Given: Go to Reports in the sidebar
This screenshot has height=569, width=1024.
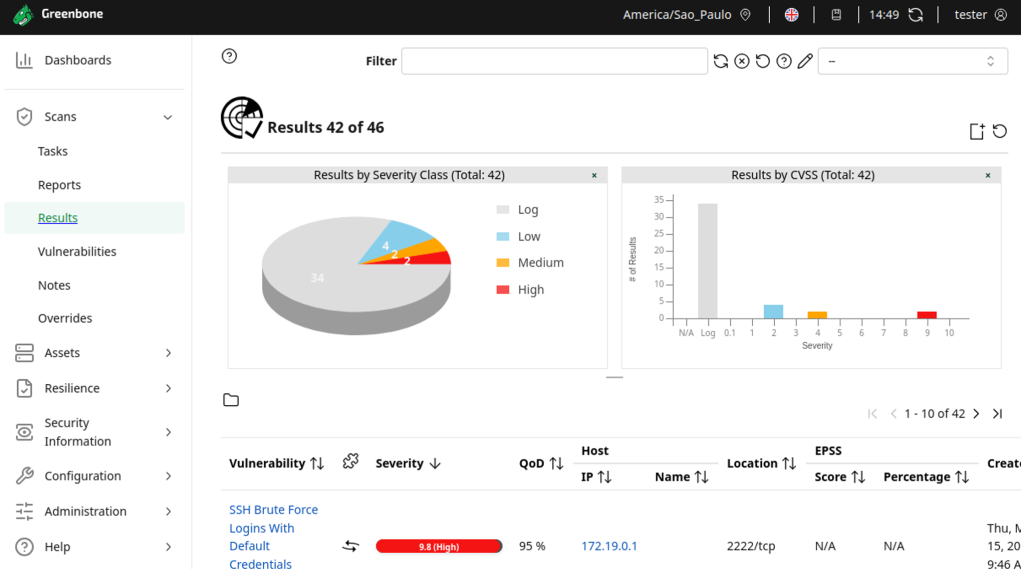Looking at the screenshot, I should click(59, 185).
